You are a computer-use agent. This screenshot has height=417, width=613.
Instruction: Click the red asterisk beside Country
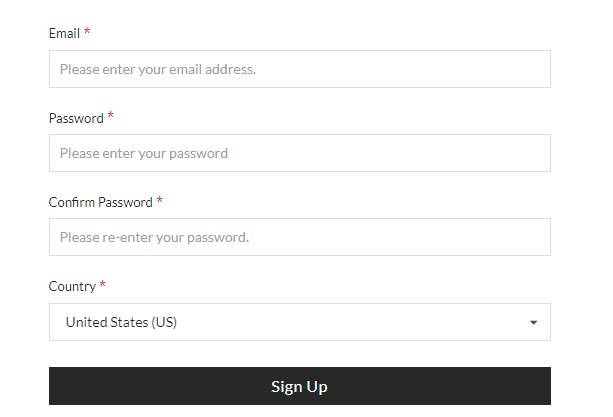tap(102, 285)
